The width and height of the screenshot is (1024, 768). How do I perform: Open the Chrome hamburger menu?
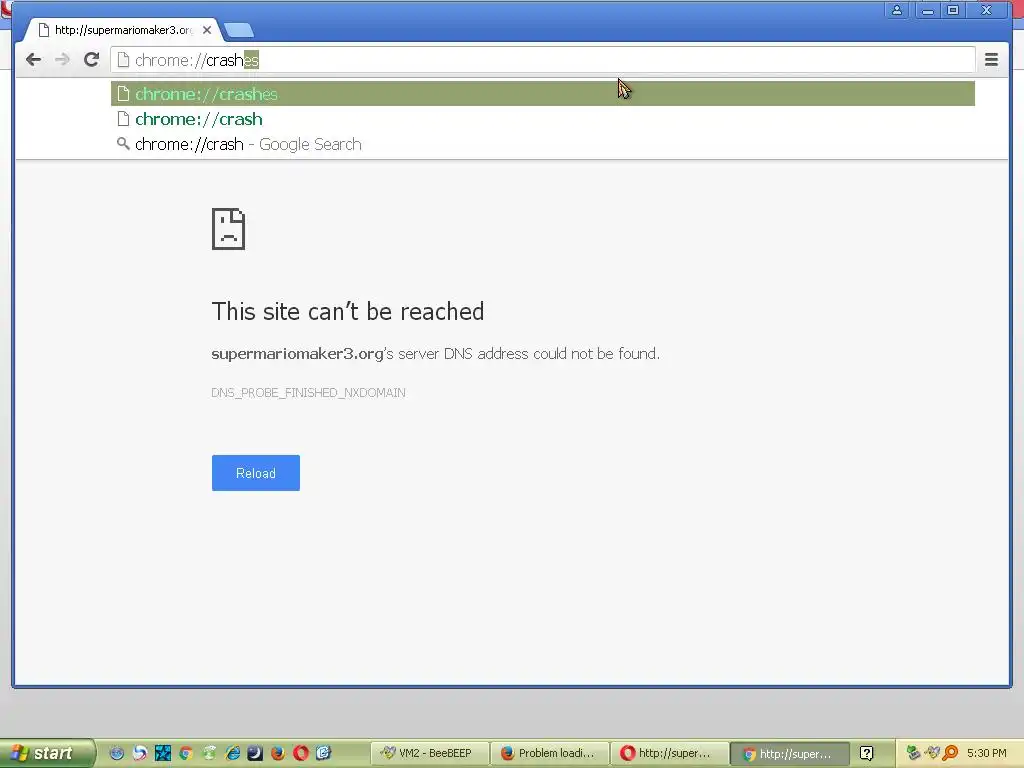991,60
